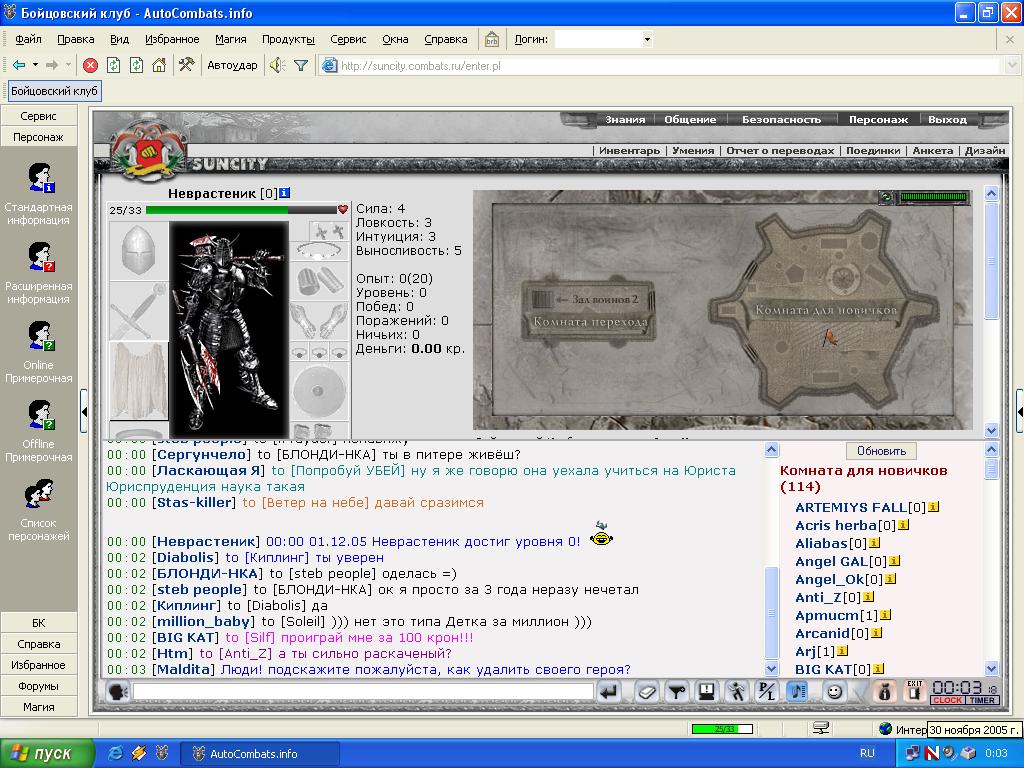This screenshot has width=1024, height=768.
Task: Clear chat with the eraser icon
Action: tap(647, 692)
